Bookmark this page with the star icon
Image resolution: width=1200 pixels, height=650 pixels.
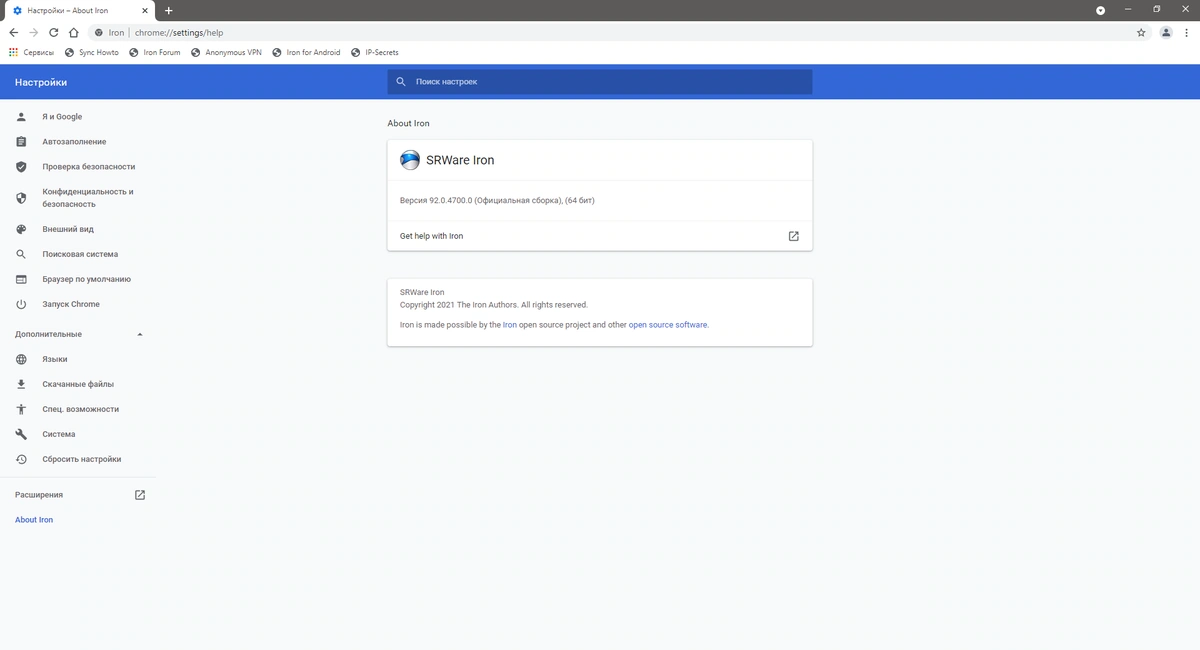1141,32
